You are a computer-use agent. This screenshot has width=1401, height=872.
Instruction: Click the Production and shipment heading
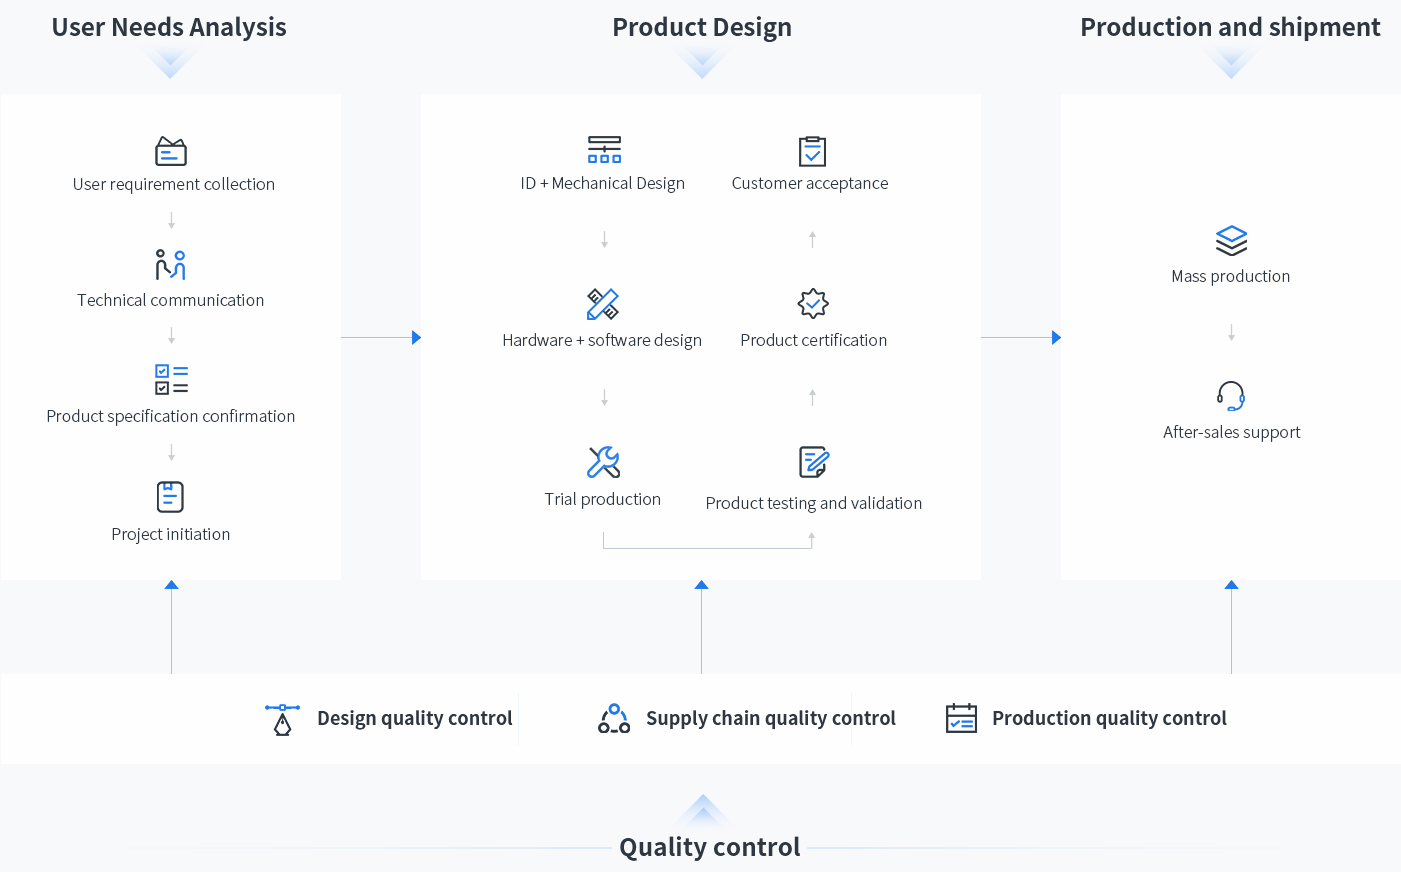click(x=1230, y=28)
